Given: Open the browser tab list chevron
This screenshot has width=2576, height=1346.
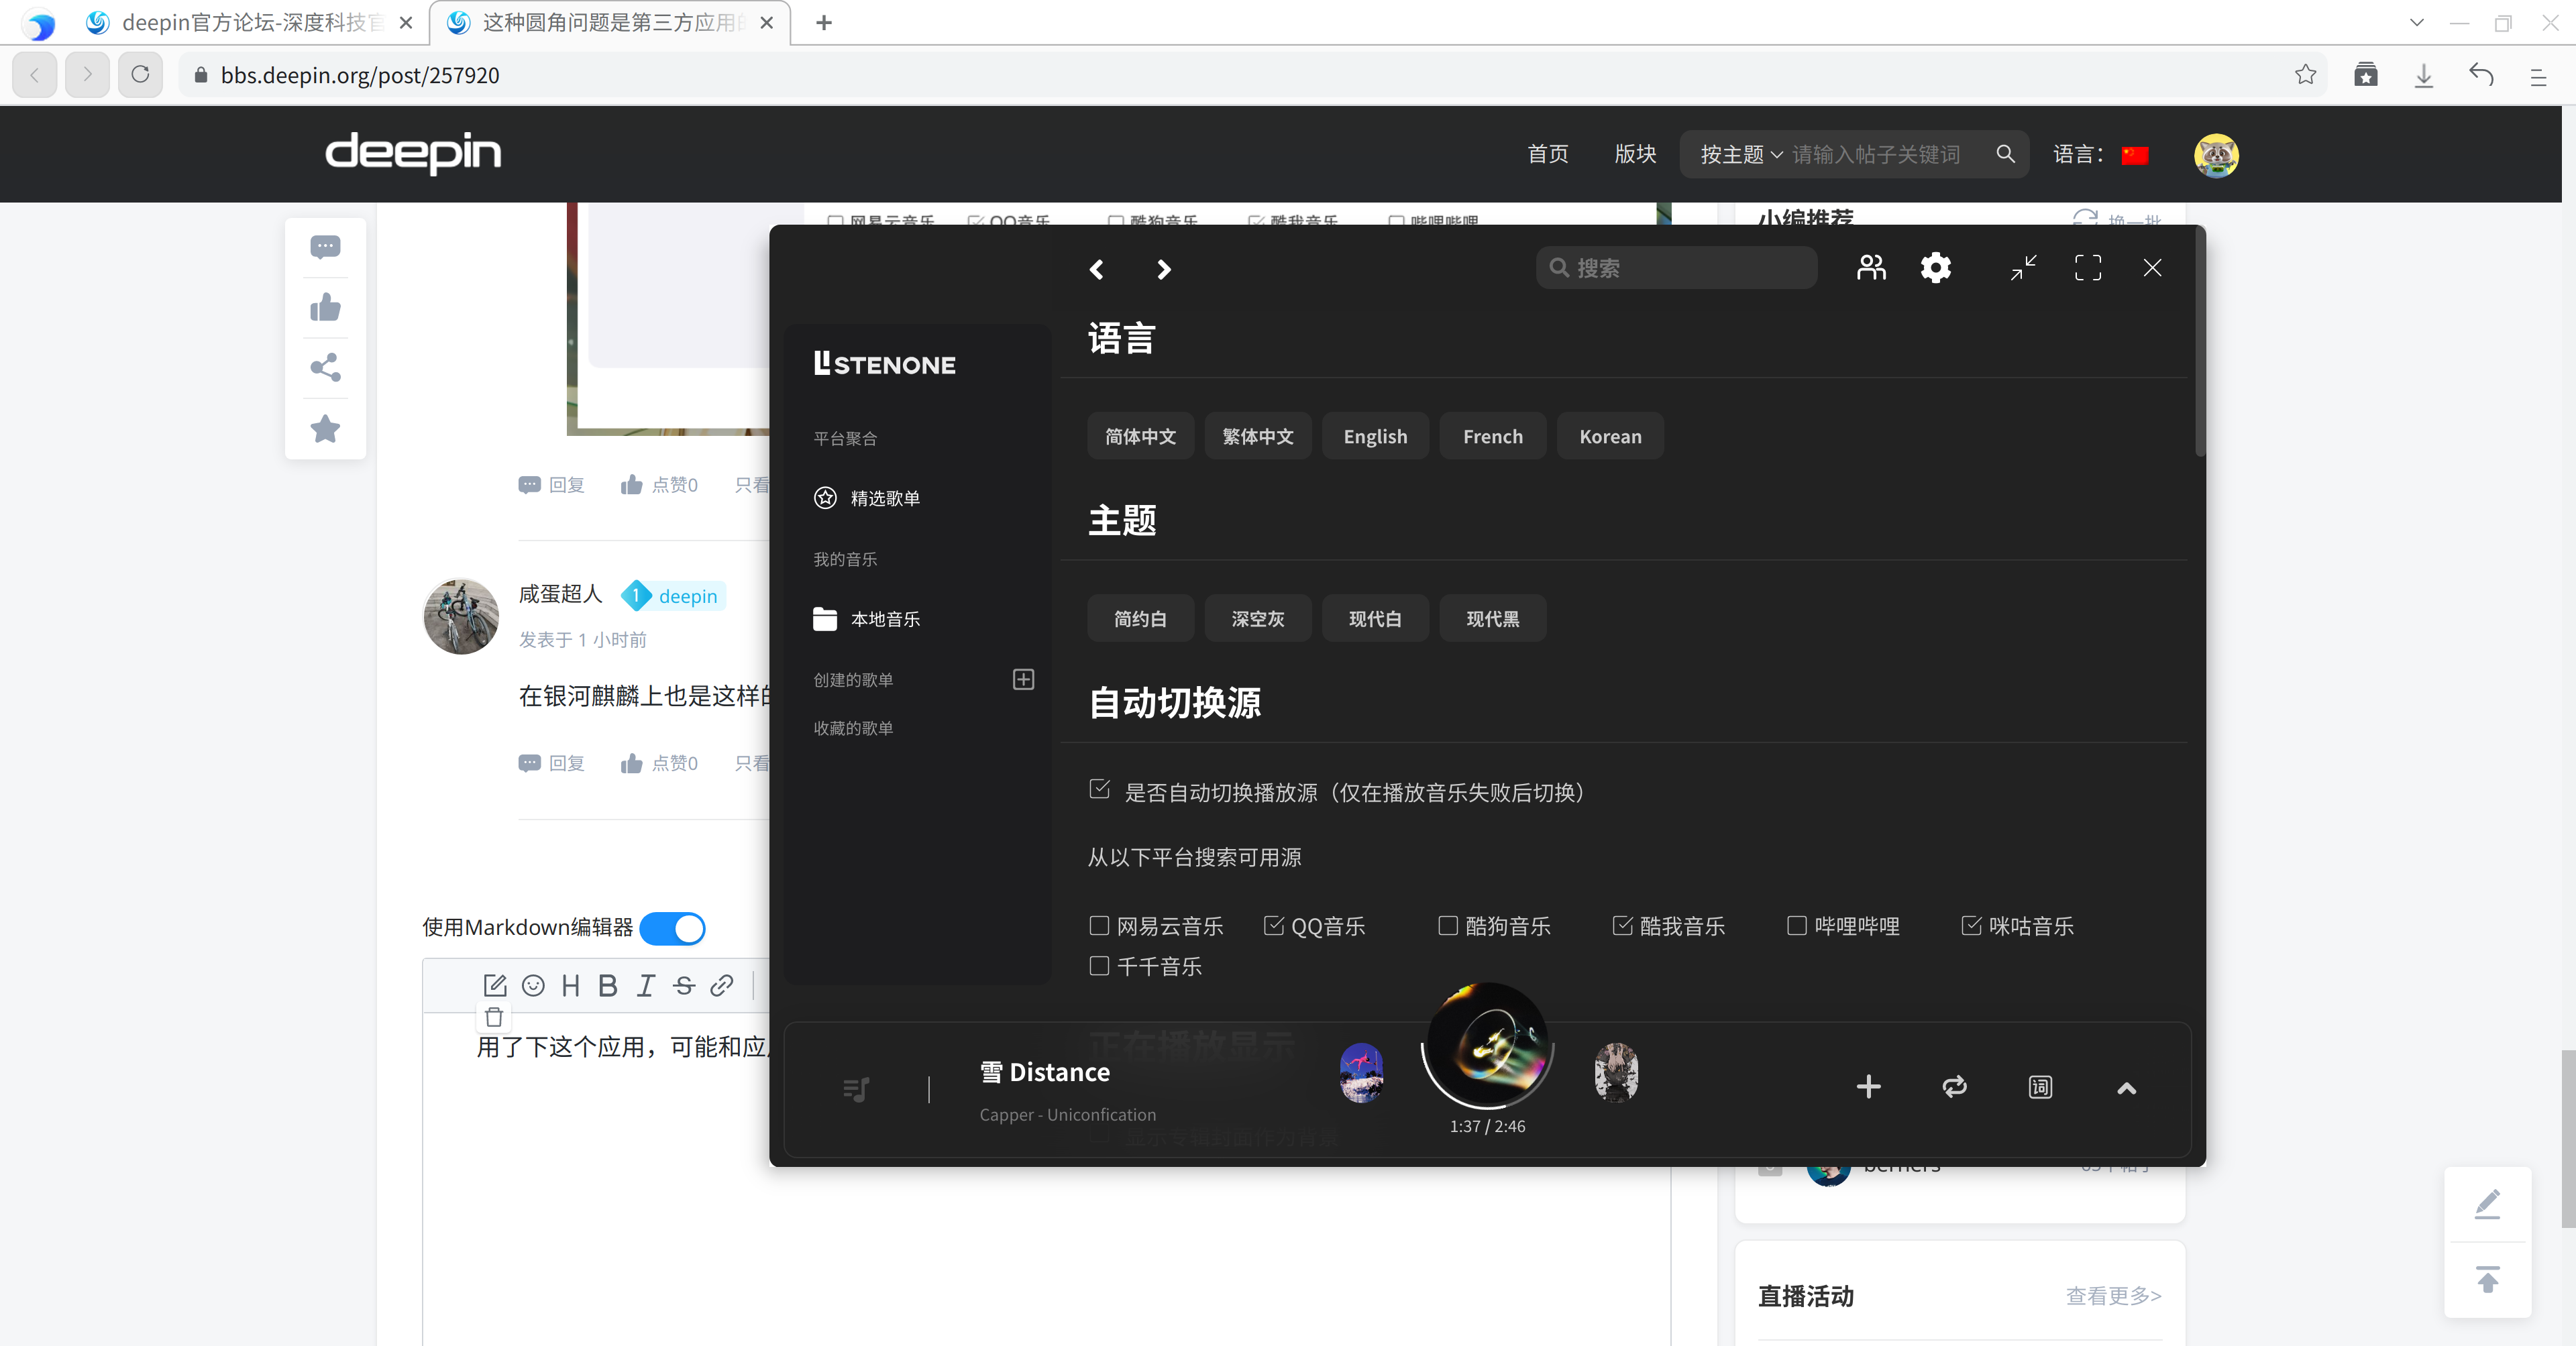Looking at the screenshot, I should click(x=2416, y=22).
